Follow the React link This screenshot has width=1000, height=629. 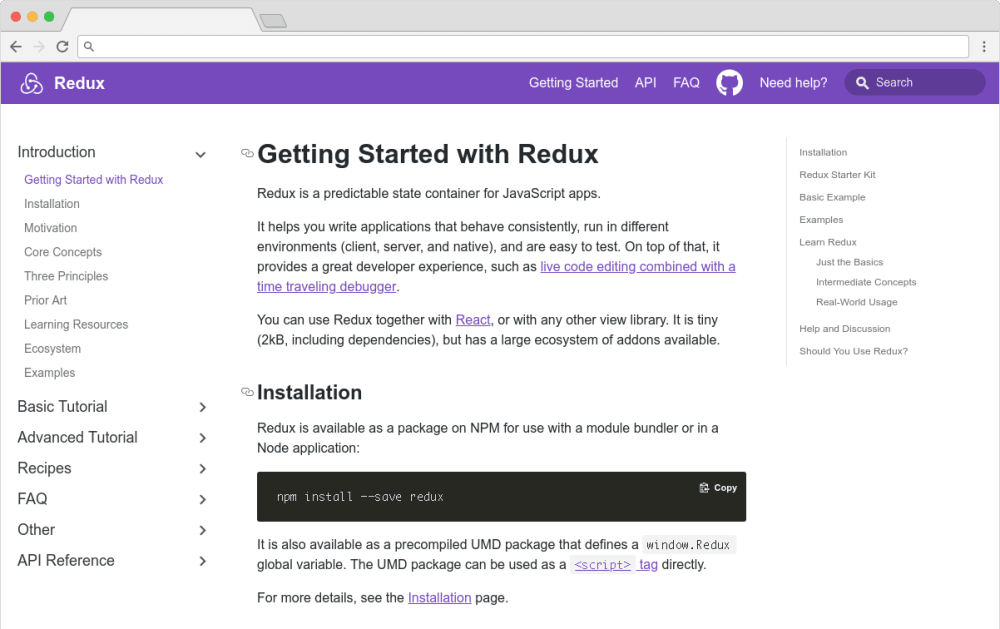click(473, 320)
